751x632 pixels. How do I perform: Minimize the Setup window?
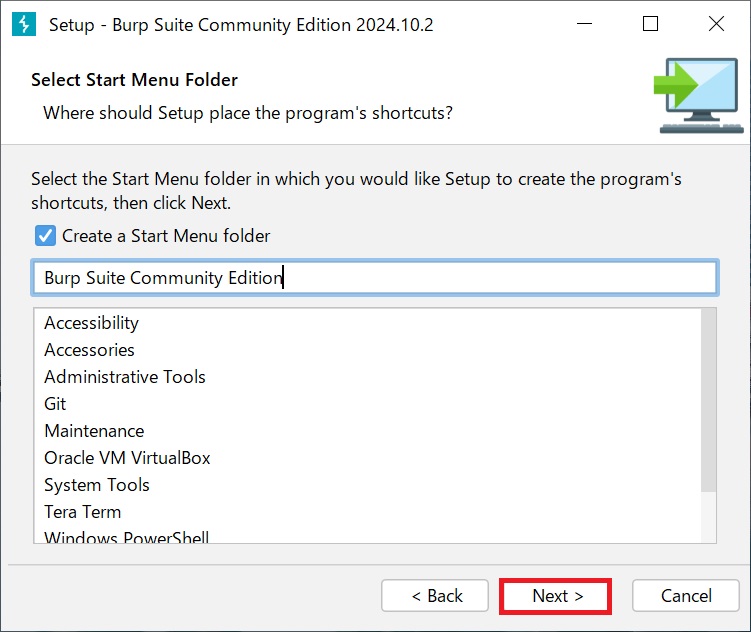click(584, 23)
